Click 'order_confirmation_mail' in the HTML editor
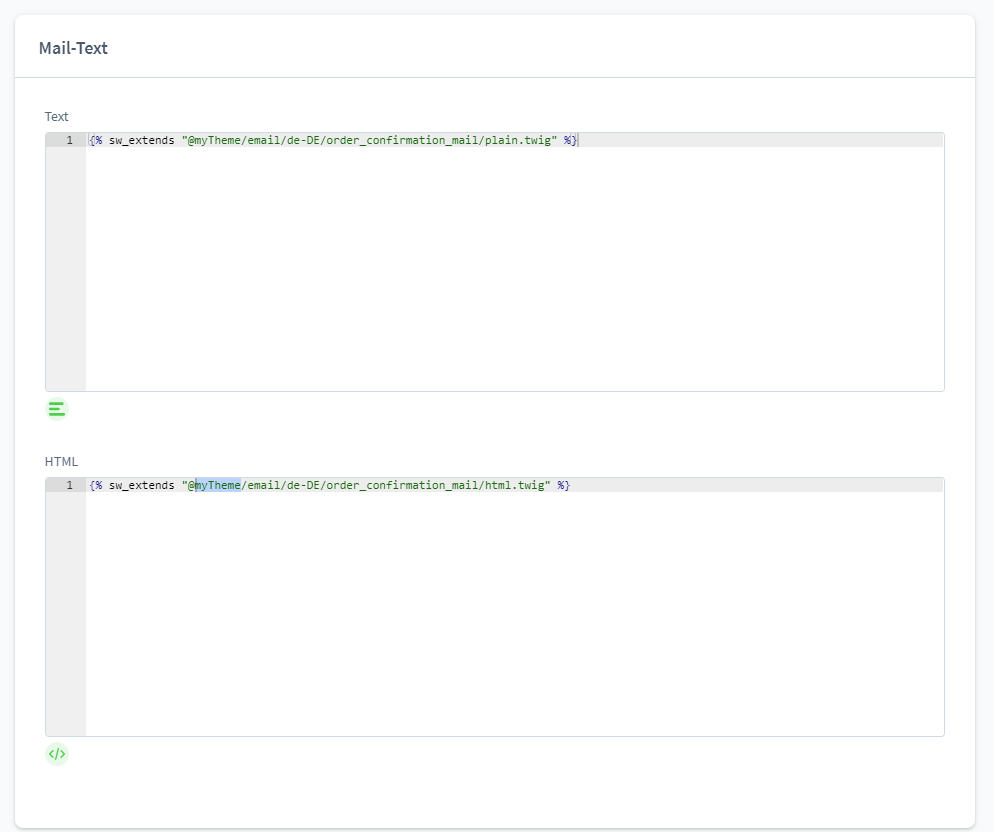This screenshot has width=994, height=832. (x=402, y=485)
